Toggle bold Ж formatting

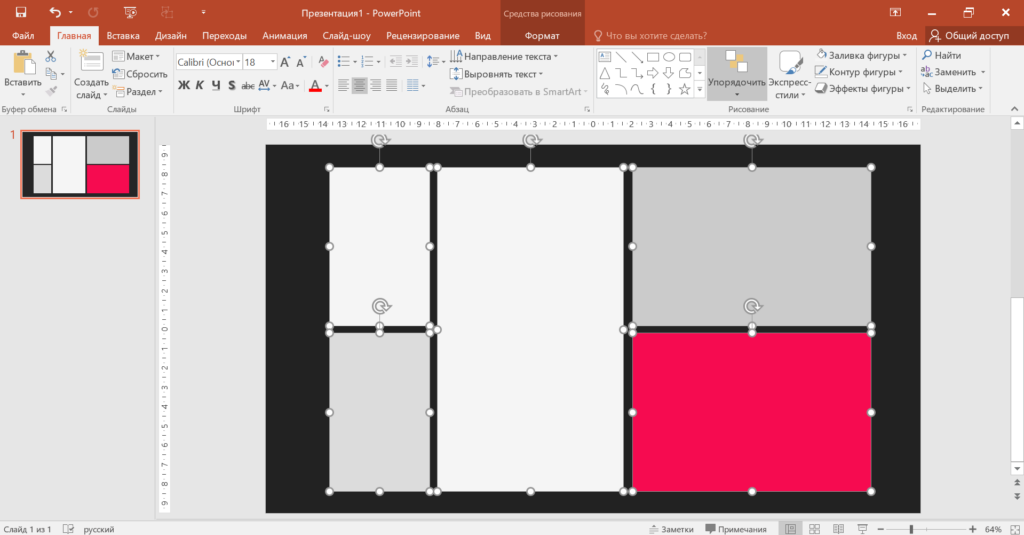pyautogui.click(x=184, y=86)
